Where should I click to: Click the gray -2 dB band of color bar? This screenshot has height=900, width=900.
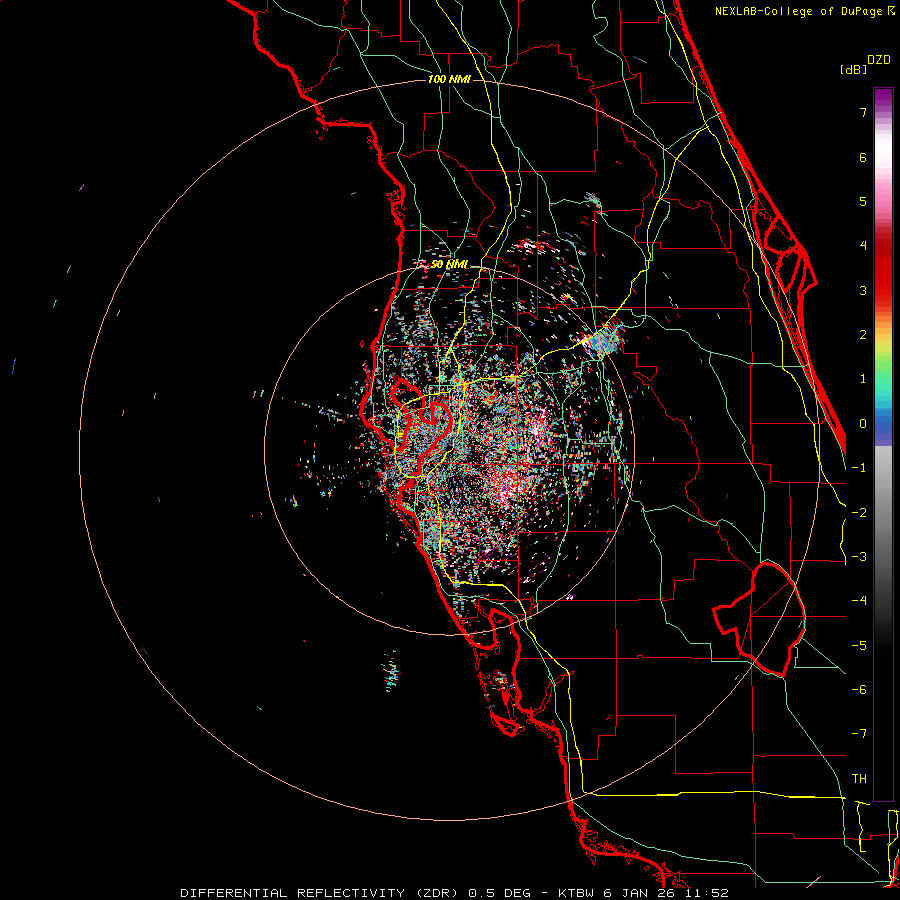point(883,513)
